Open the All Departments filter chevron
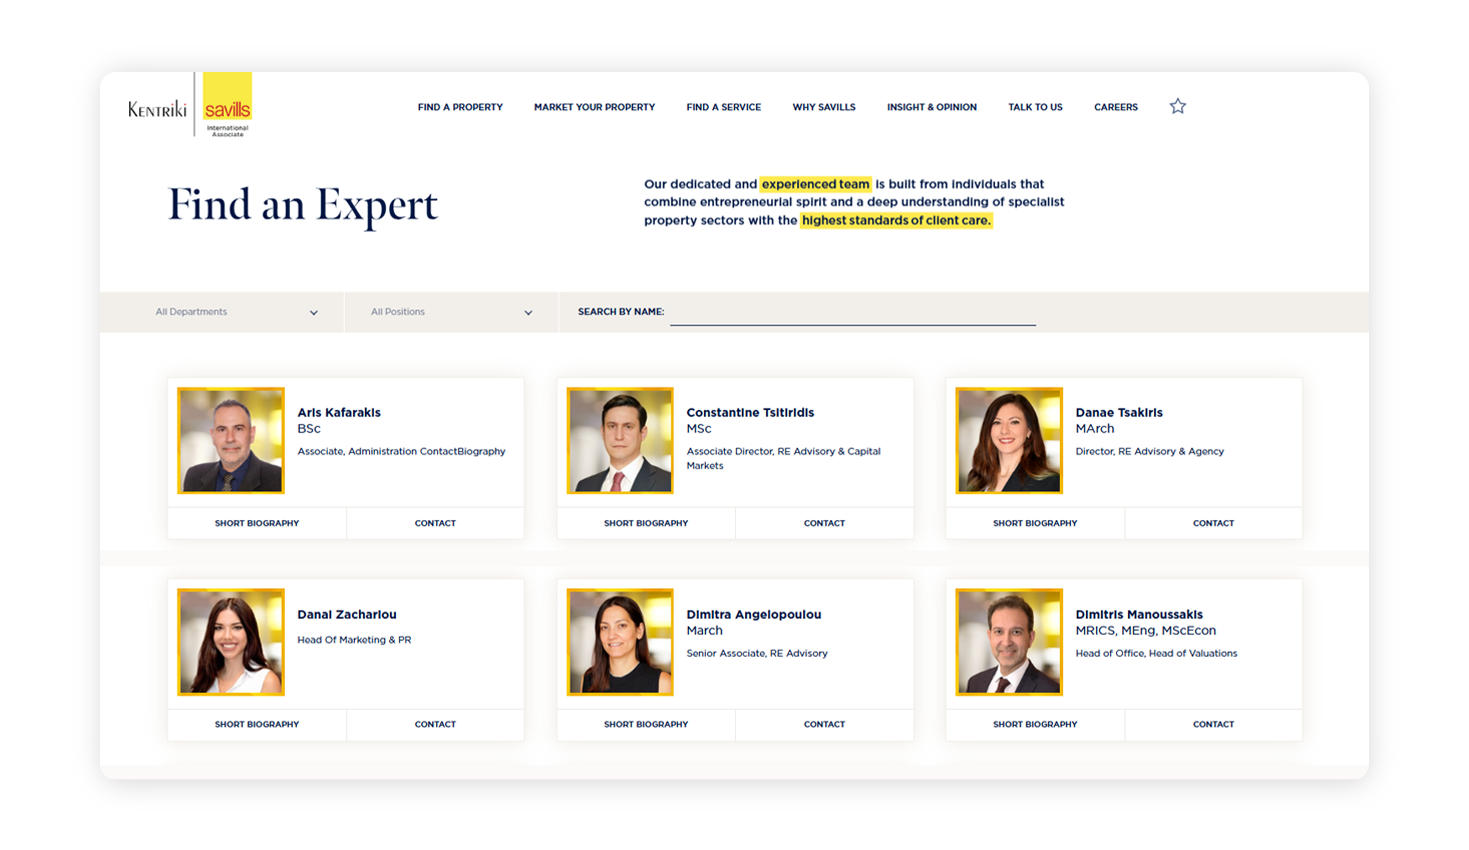The height and width of the screenshot is (850, 1469). (x=313, y=311)
